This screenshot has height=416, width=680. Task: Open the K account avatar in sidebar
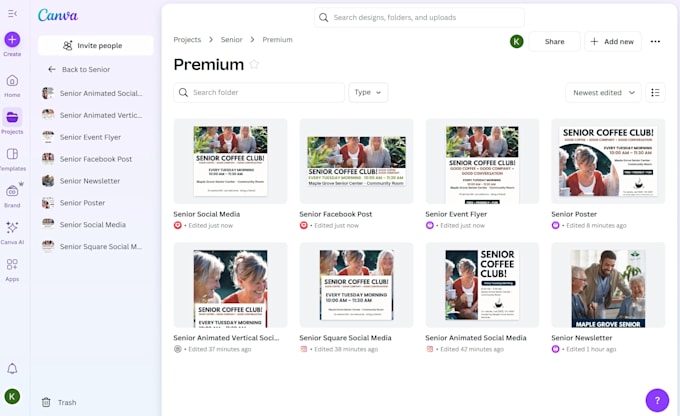[12, 396]
